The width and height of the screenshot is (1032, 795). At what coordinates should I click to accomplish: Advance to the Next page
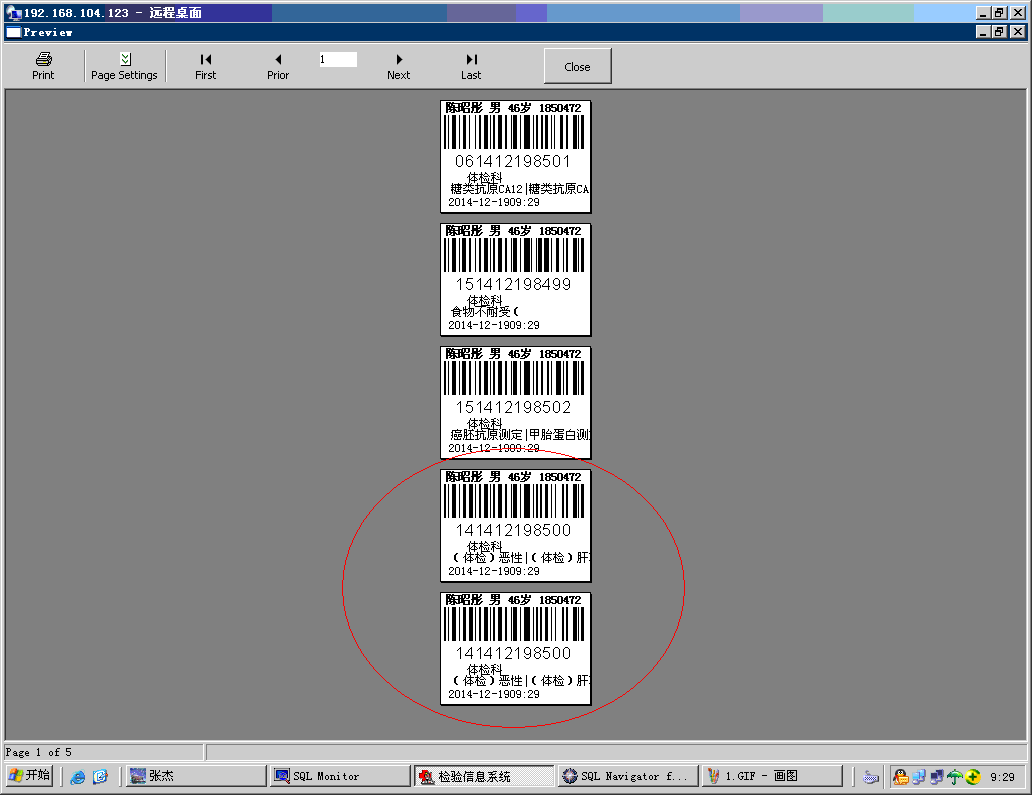pyautogui.click(x=398, y=66)
